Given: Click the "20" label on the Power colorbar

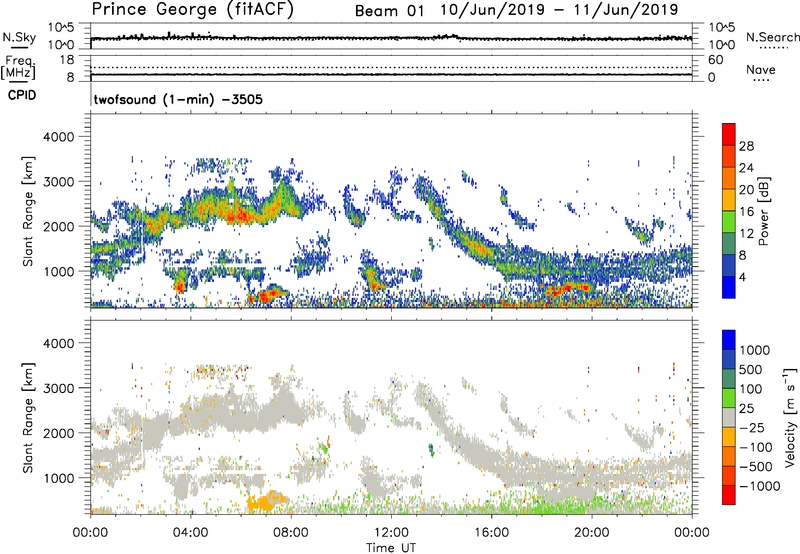Looking at the screenshot, I should [746, 190].
